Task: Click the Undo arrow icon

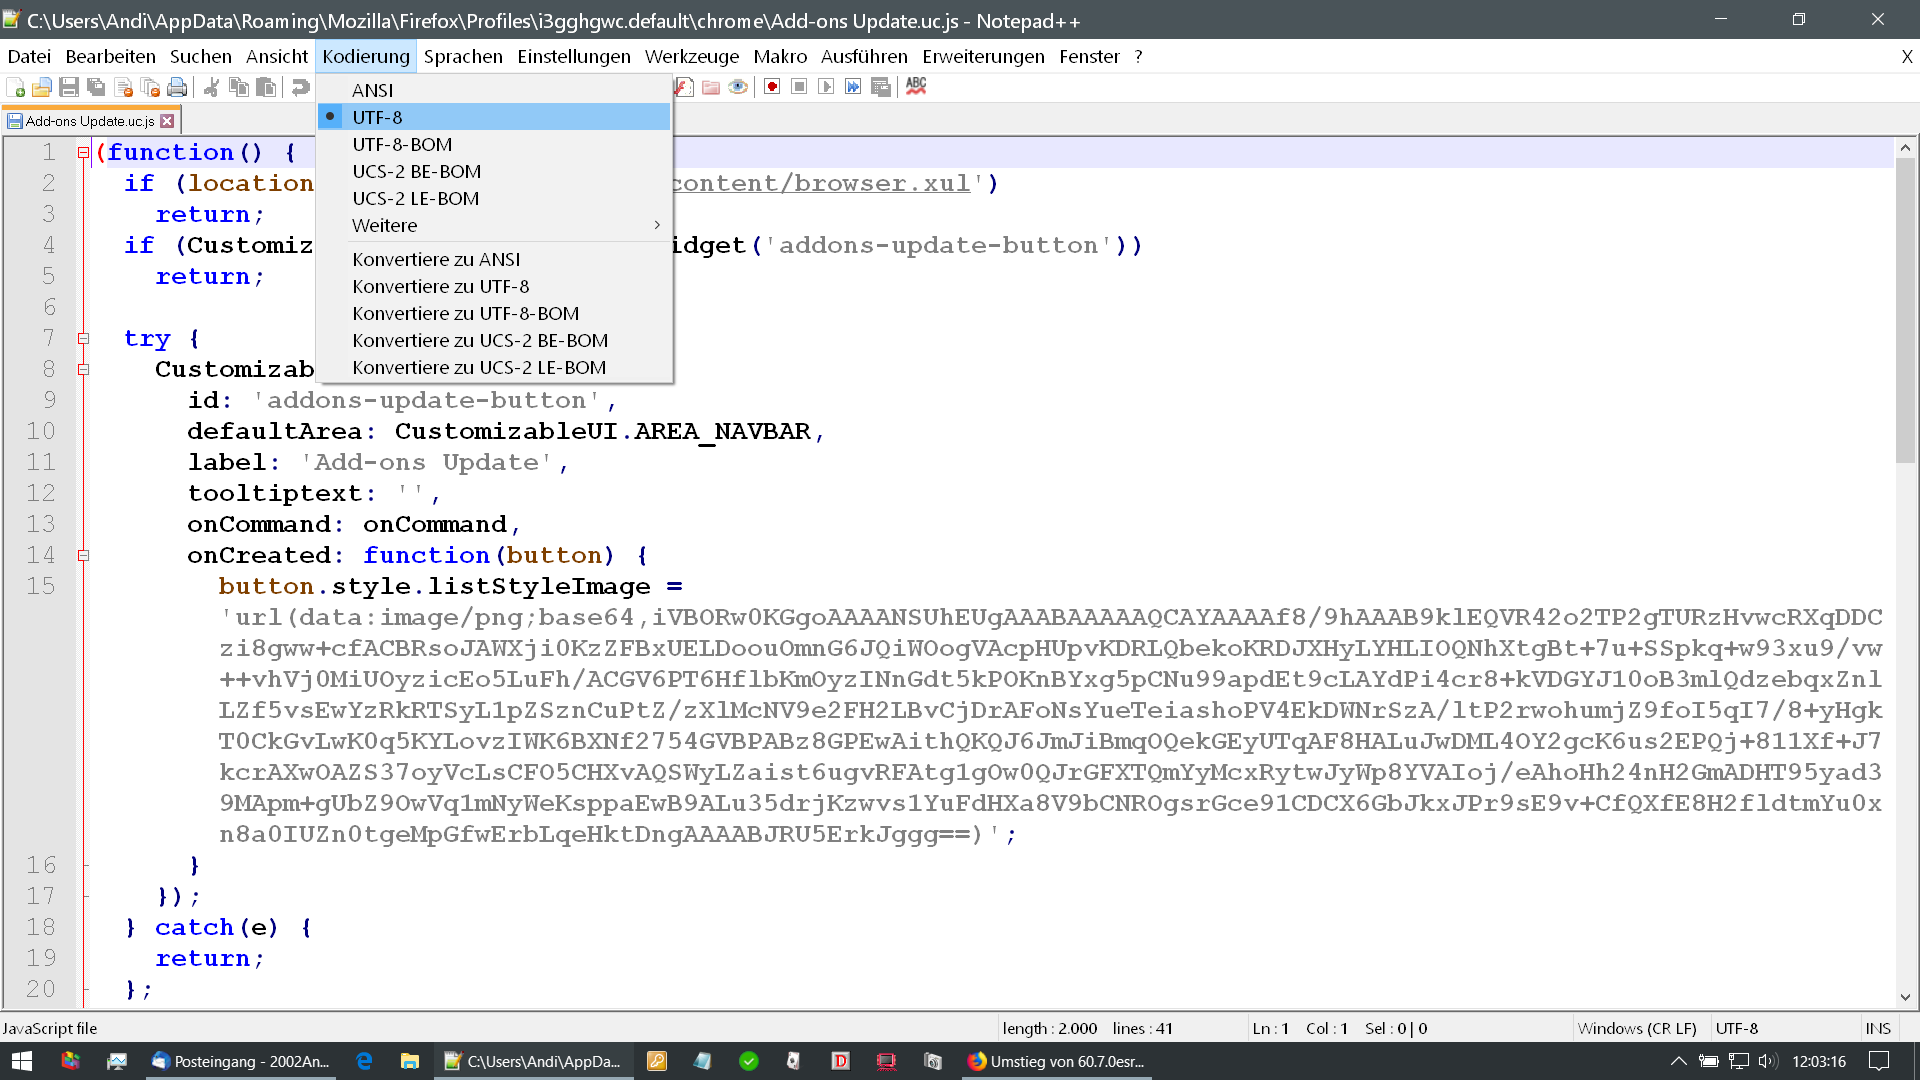Action: pyautogui.click(x=300, y=88)
